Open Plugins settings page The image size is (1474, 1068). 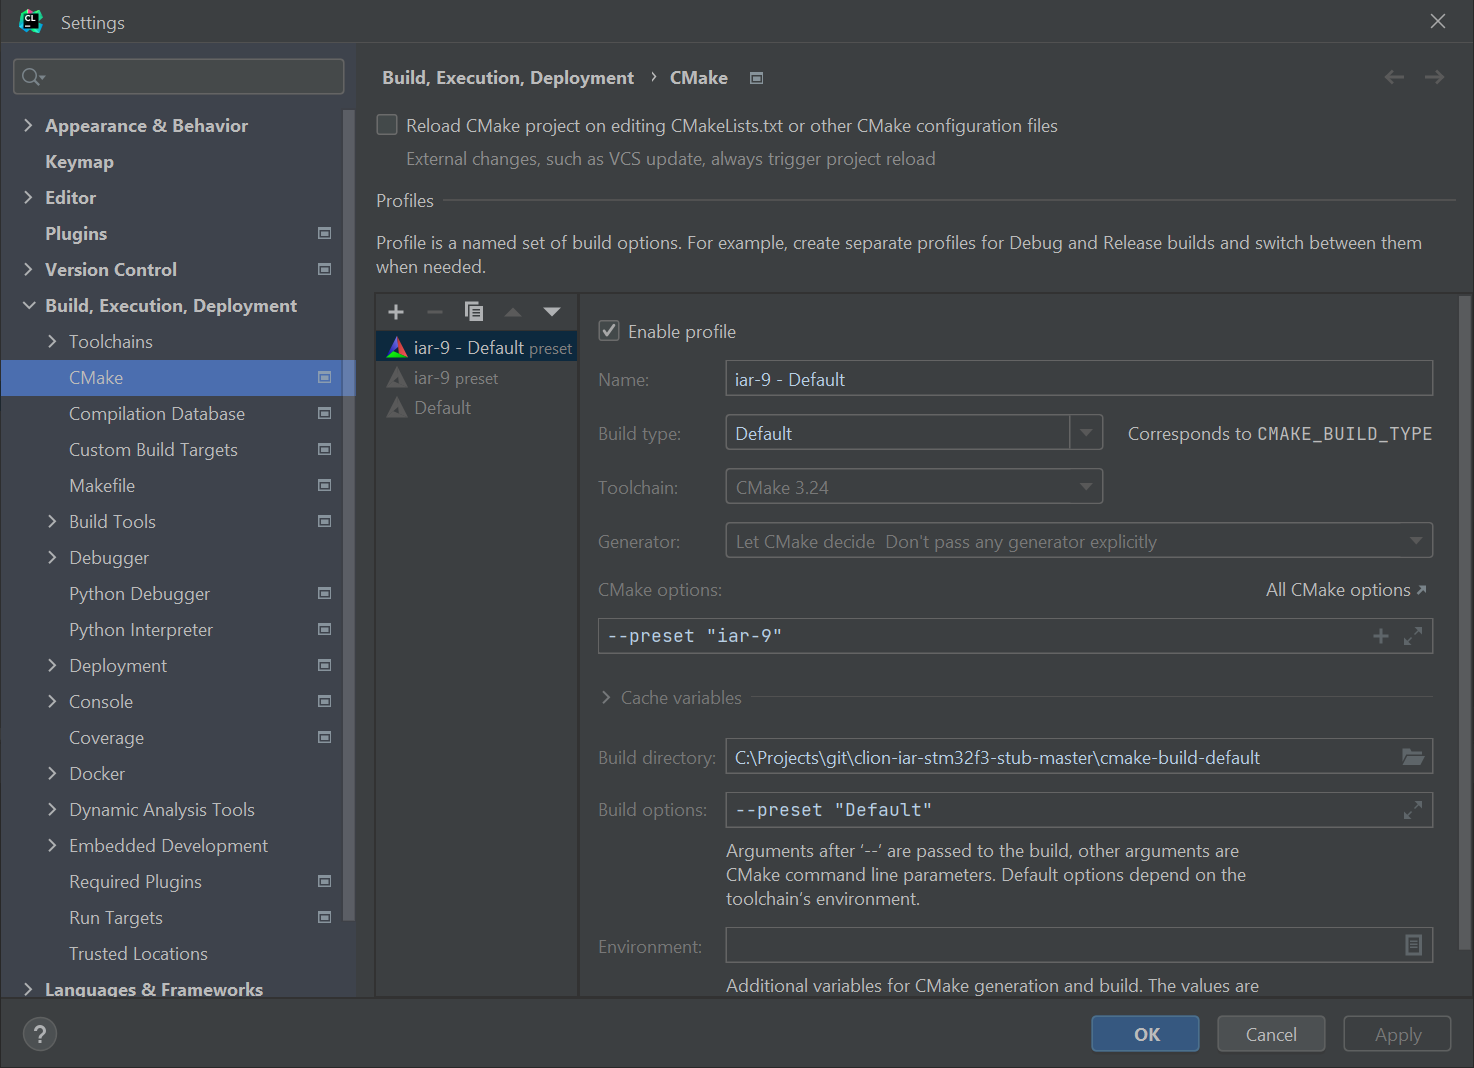pos(76,233)
